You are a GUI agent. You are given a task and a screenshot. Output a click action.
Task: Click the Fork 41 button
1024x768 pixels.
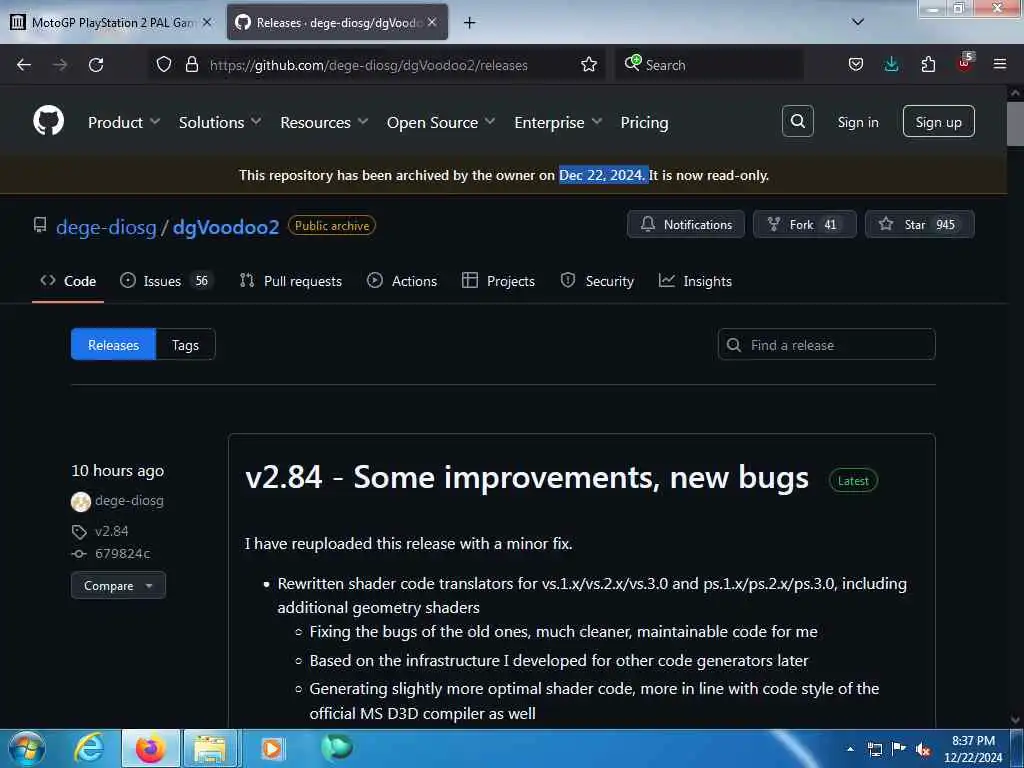click(x=804, y=225)
